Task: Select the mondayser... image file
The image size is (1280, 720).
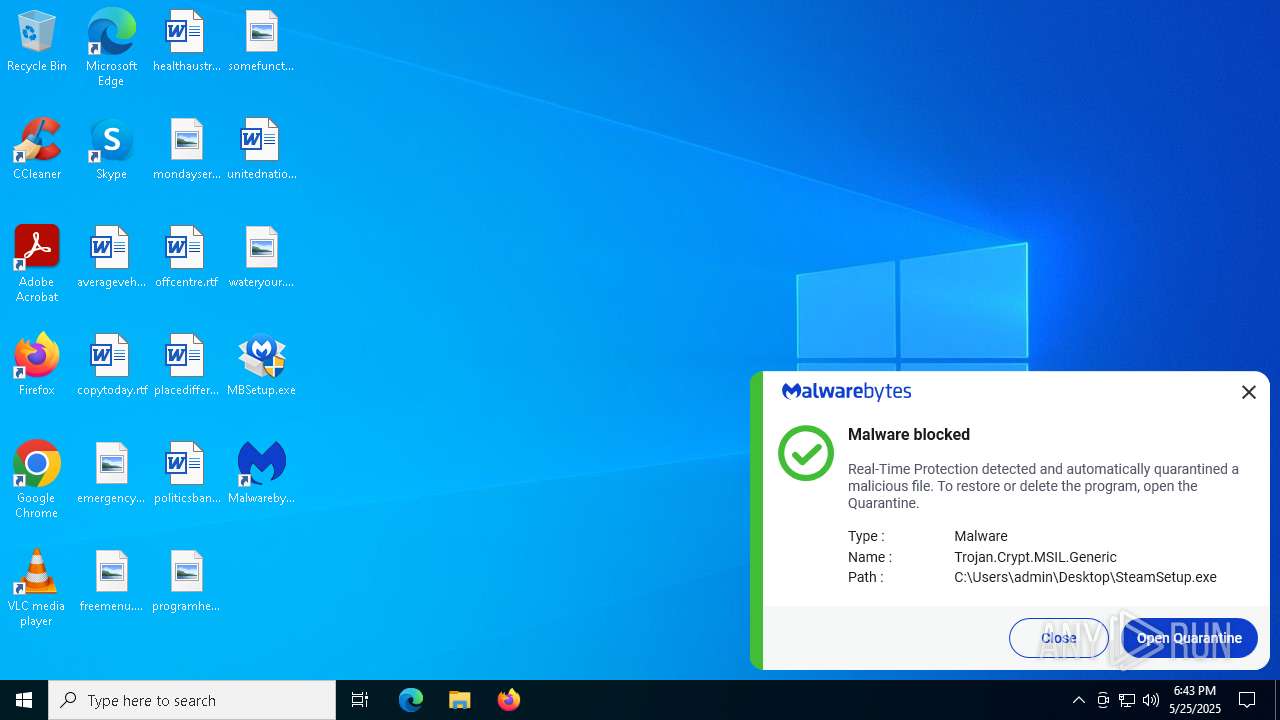Action: (186, 150)
